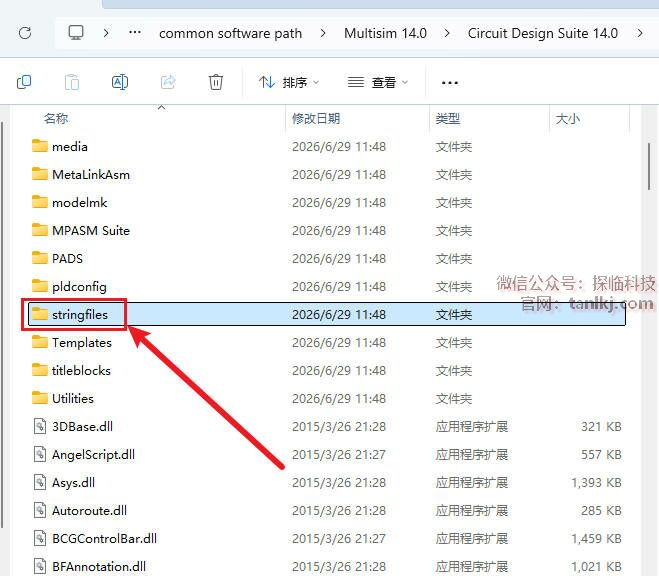Click the Paste toolbar icon

click(72, 82)
